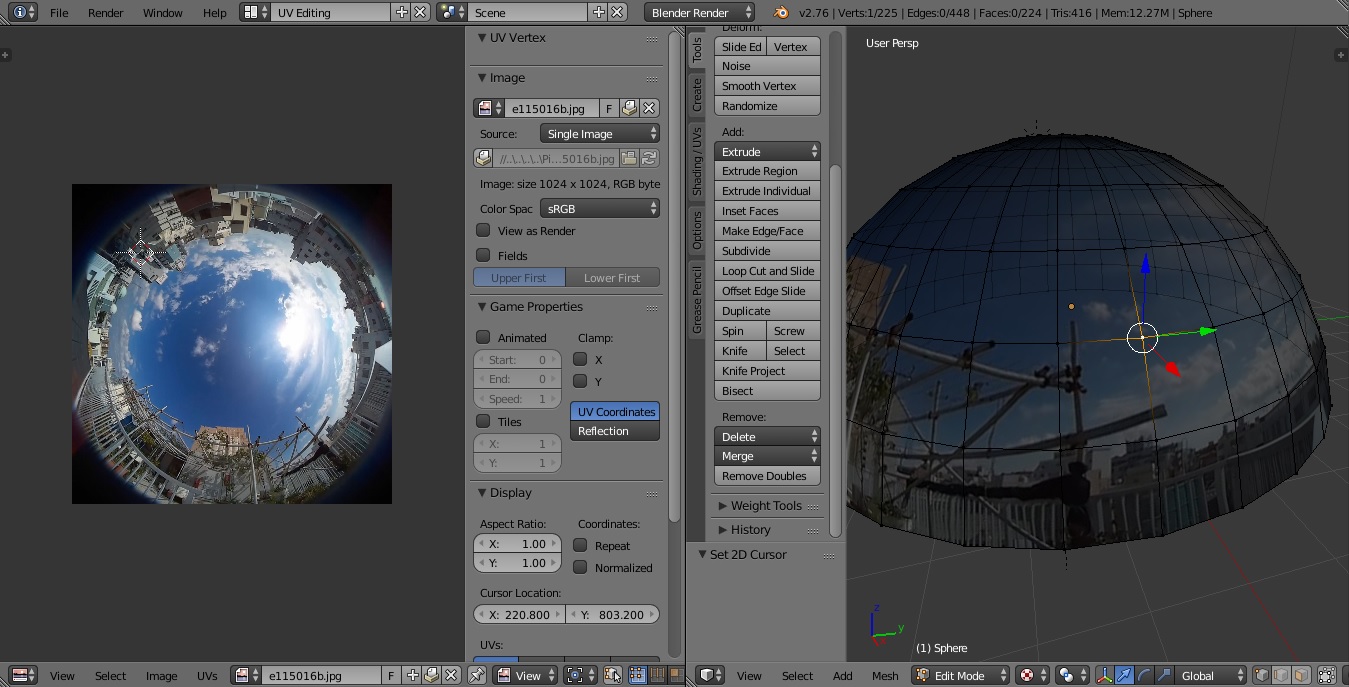The image size is (1349, 687).
Task: Open the UVs menu
Action: click(x=206, y=675)
